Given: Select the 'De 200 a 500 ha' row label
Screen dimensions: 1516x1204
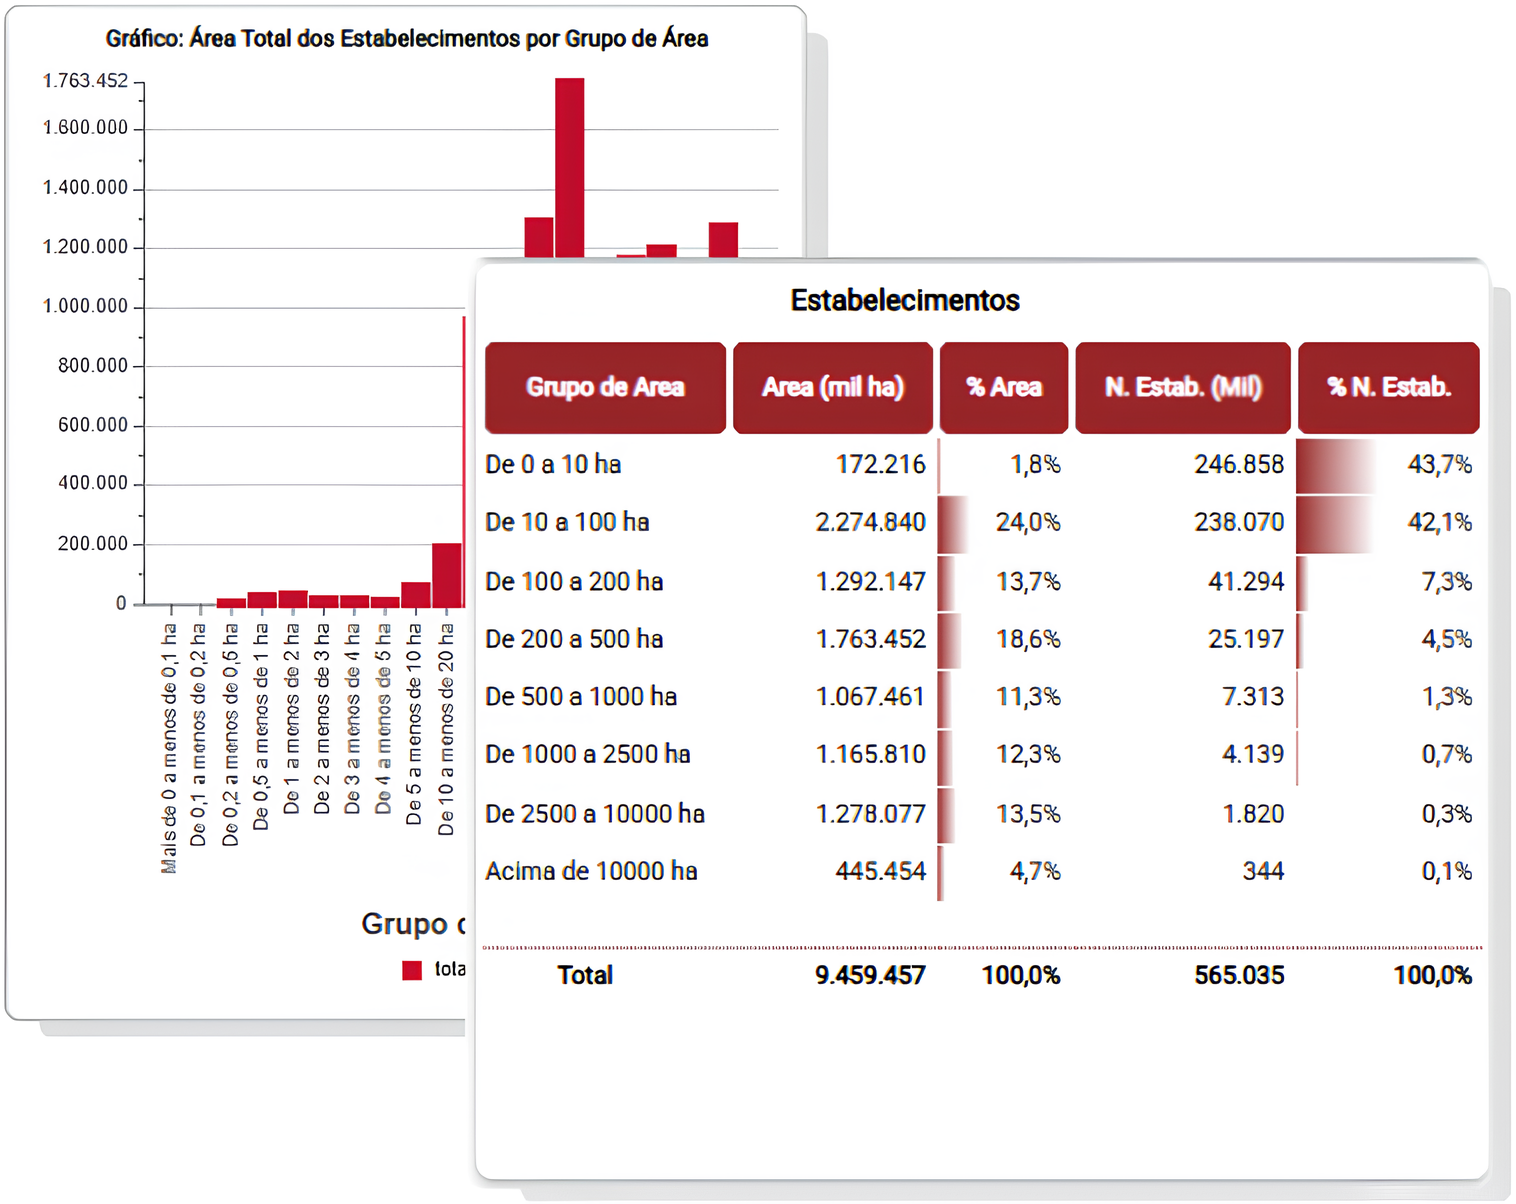Looking at the screenshot, I should (574, 640).
